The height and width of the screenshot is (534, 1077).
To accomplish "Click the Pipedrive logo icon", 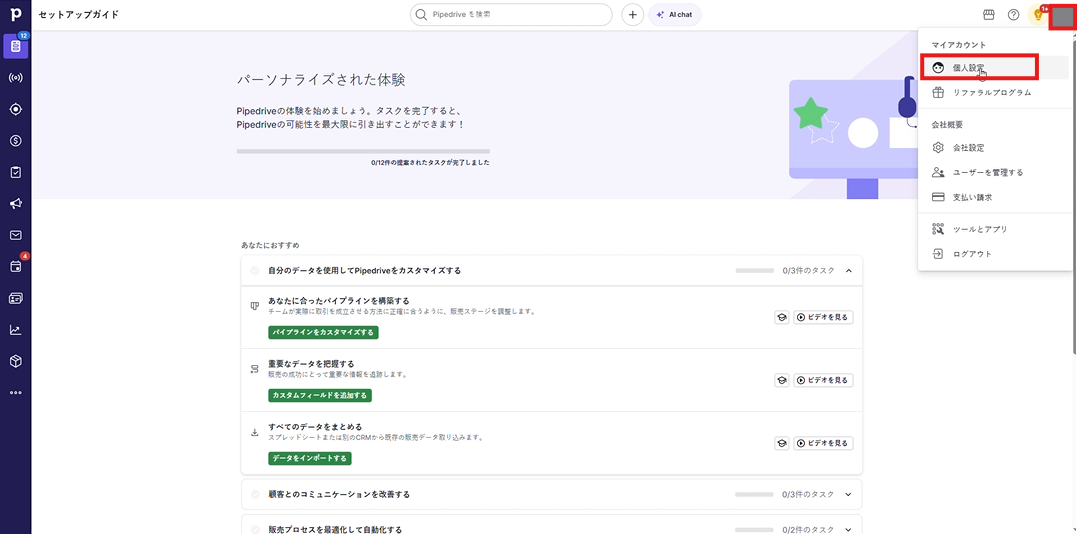I will [15, 14].
